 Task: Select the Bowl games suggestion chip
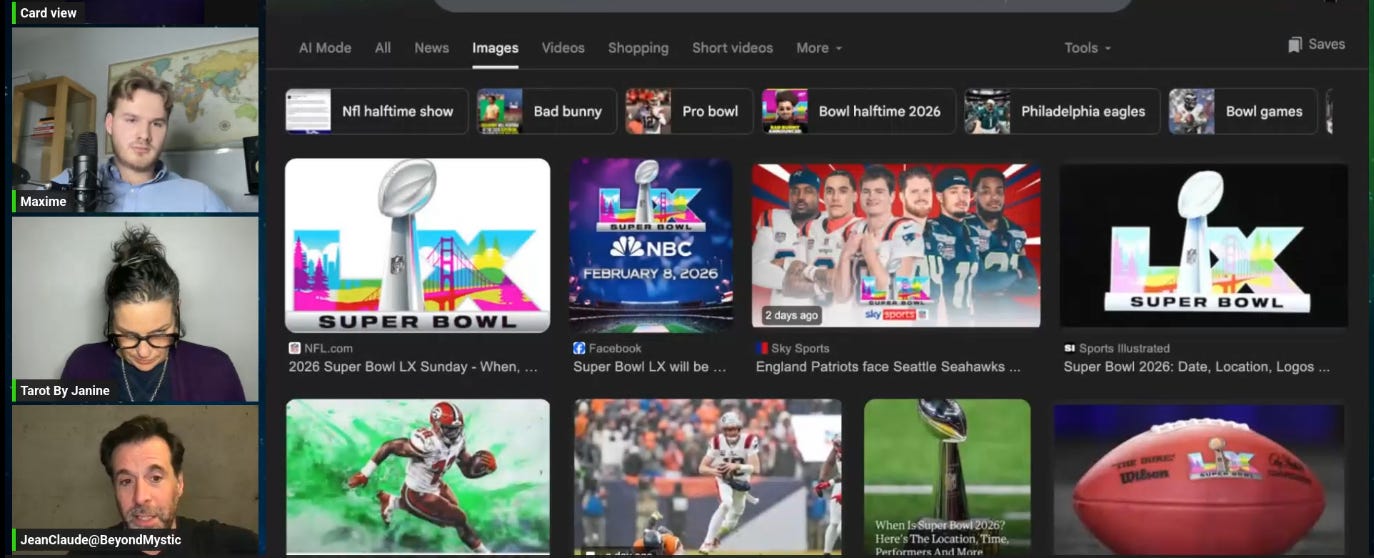1242,111
